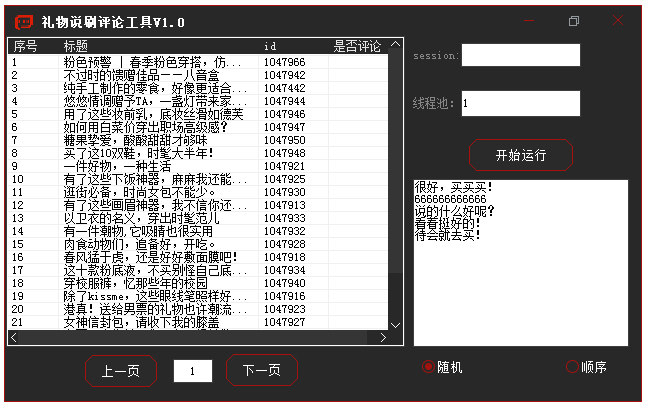Screen dimensions: 647x406
Task: Click id cell 1047942
Action: tap(285, 75)
